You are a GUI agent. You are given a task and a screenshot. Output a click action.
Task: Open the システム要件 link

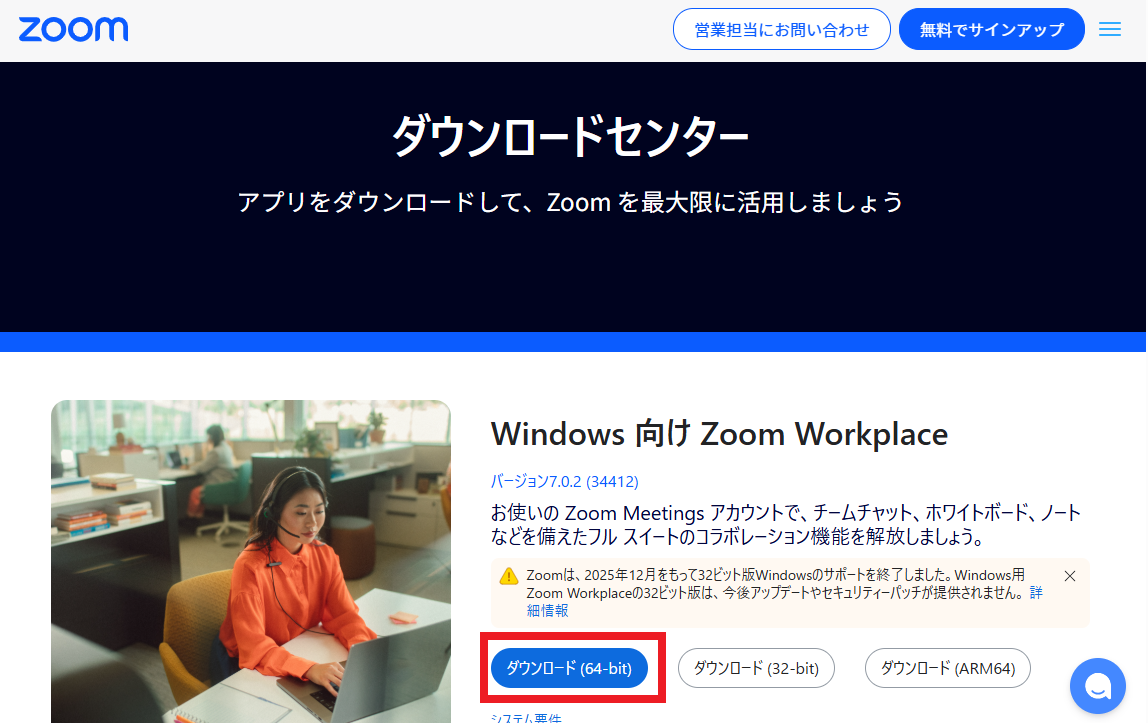(526, 717)
